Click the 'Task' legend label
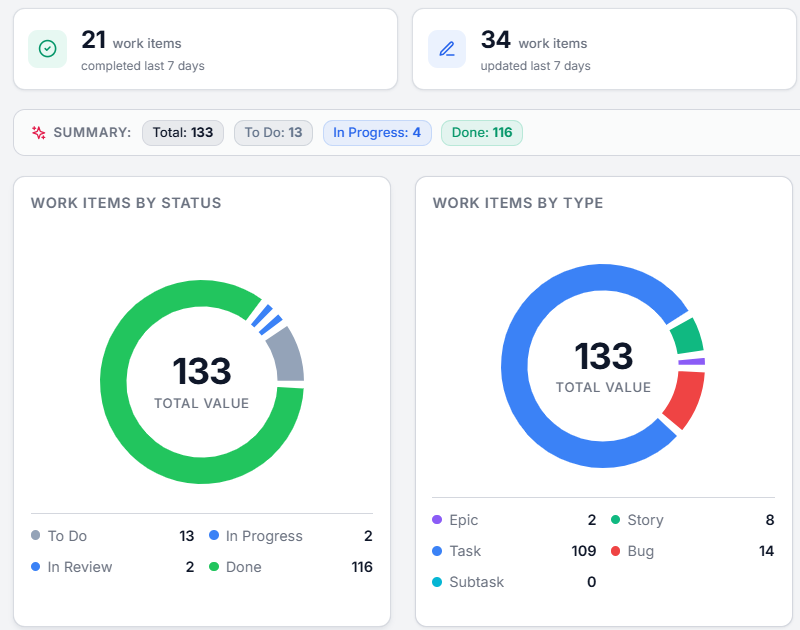800x630 pixels. click(465, 551)
